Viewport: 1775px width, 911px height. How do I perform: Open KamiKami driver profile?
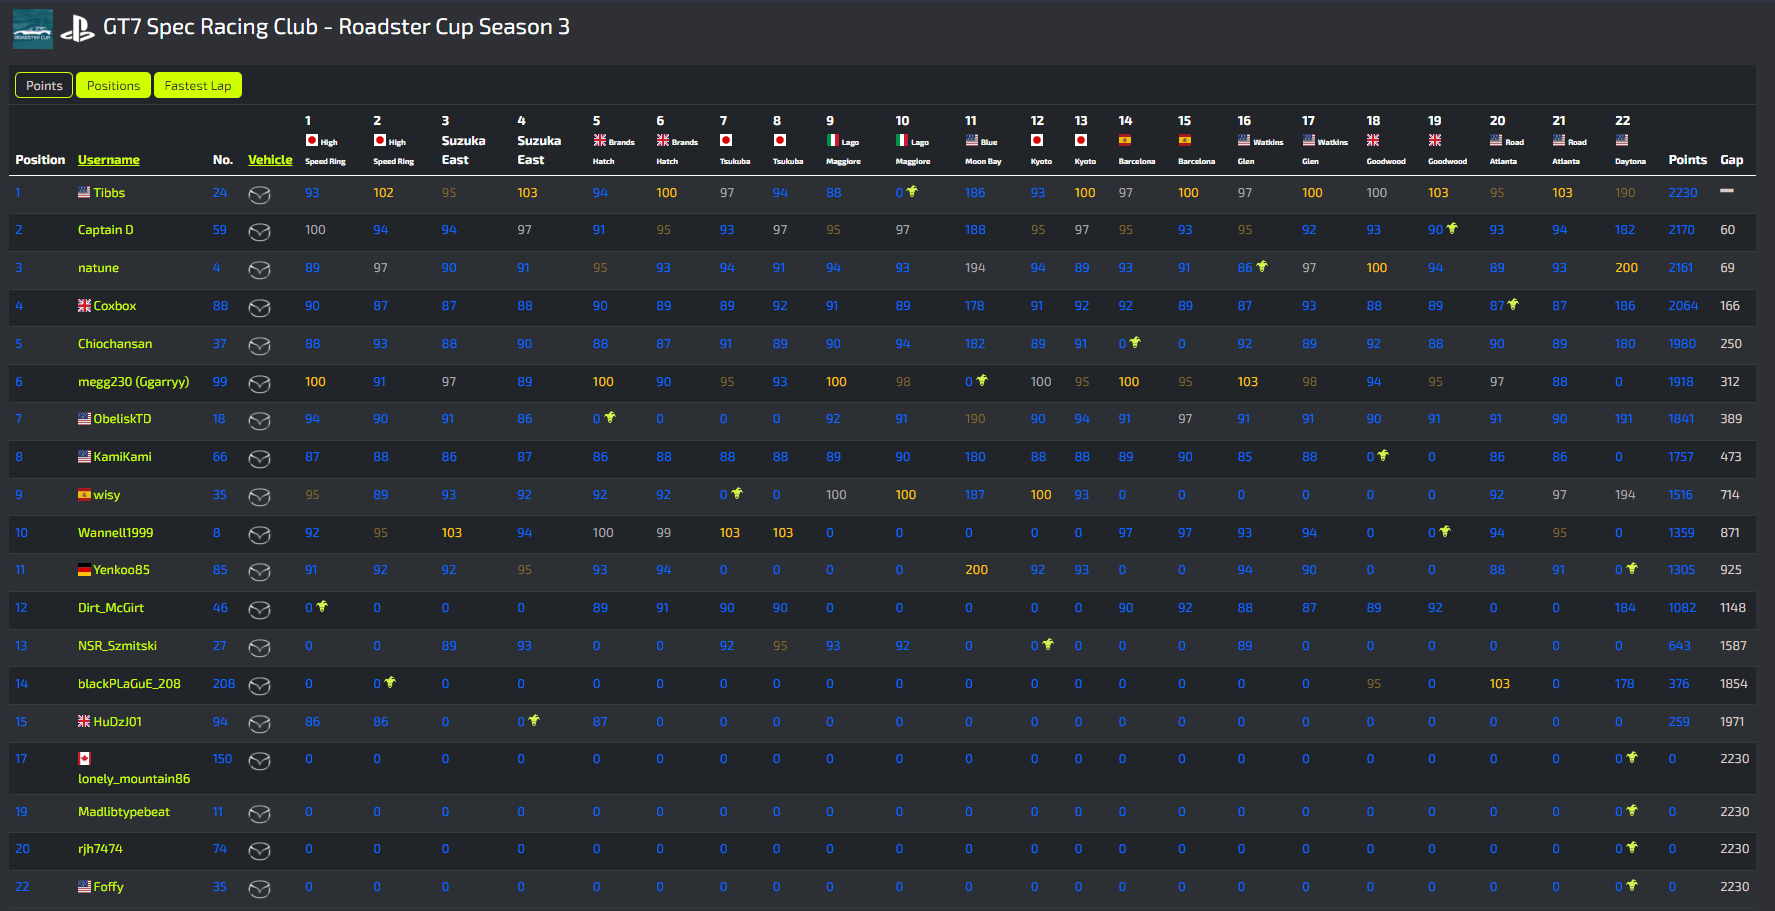point(122,457)
